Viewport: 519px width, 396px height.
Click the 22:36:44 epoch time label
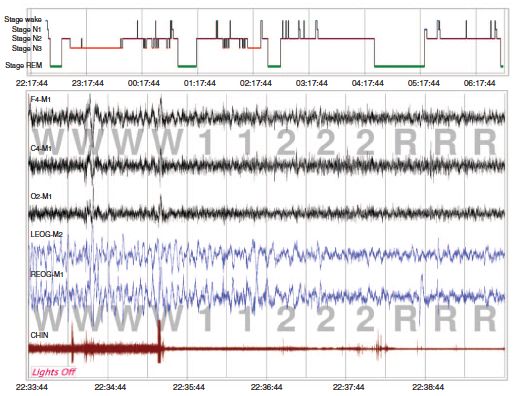[x=267, y=387]
